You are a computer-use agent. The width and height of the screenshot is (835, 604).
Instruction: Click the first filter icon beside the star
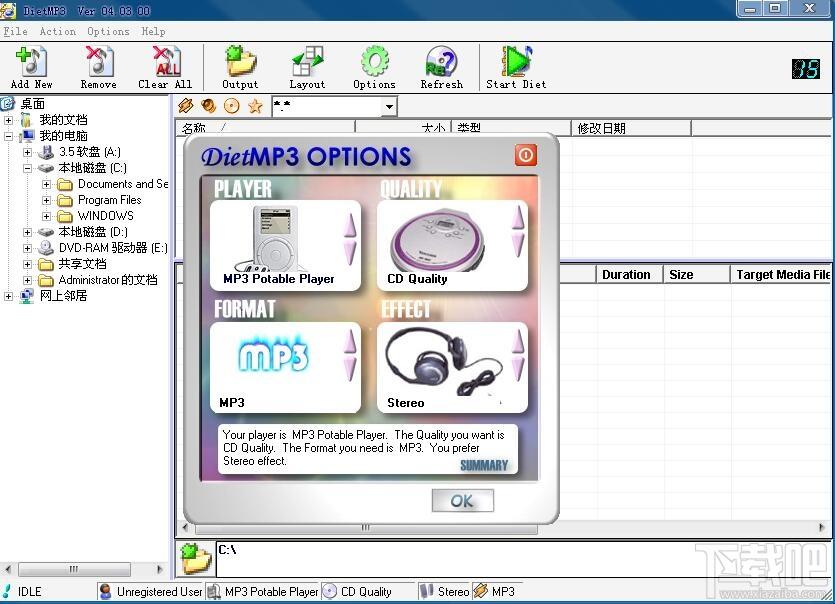coord(185,106)
